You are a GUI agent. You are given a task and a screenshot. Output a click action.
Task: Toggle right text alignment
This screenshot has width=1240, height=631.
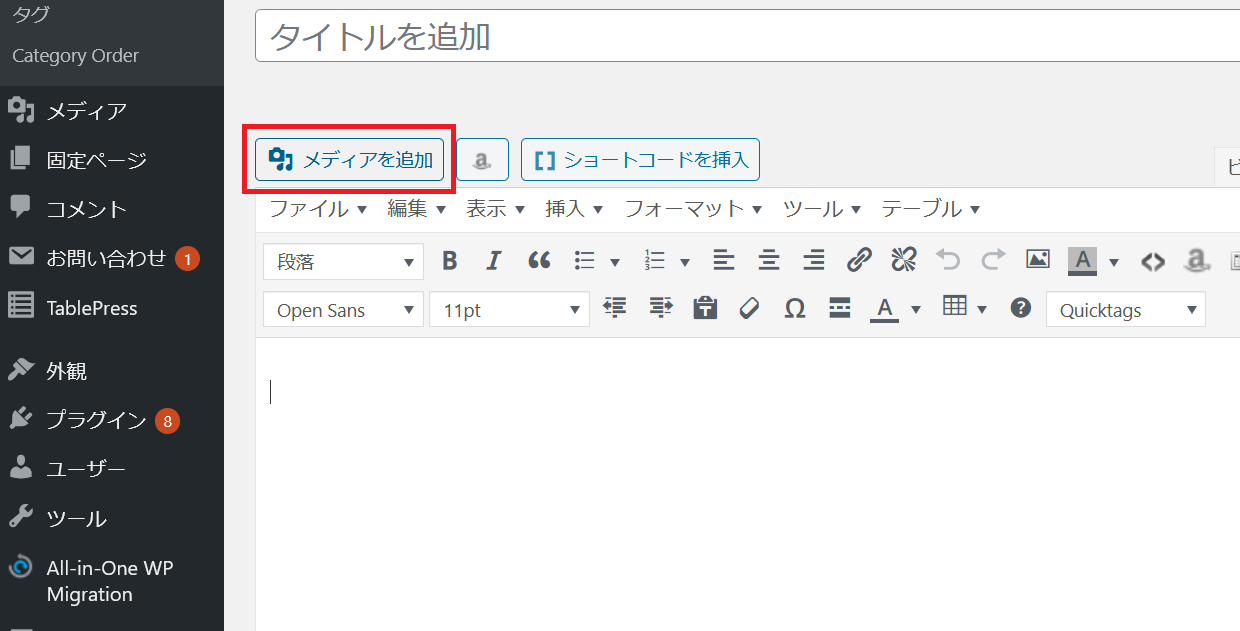pyautogui.click(x=814, y=261)
